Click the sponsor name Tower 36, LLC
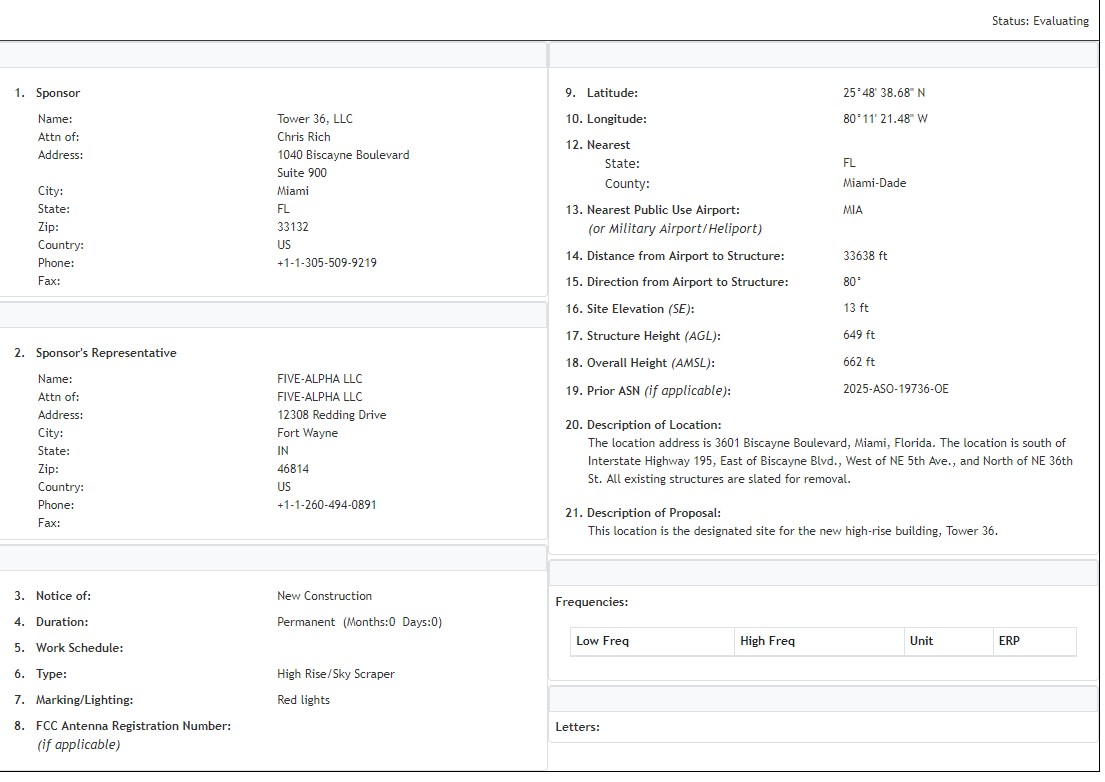The height and width of the screenshot is (782, 1105). coord(314,119)
